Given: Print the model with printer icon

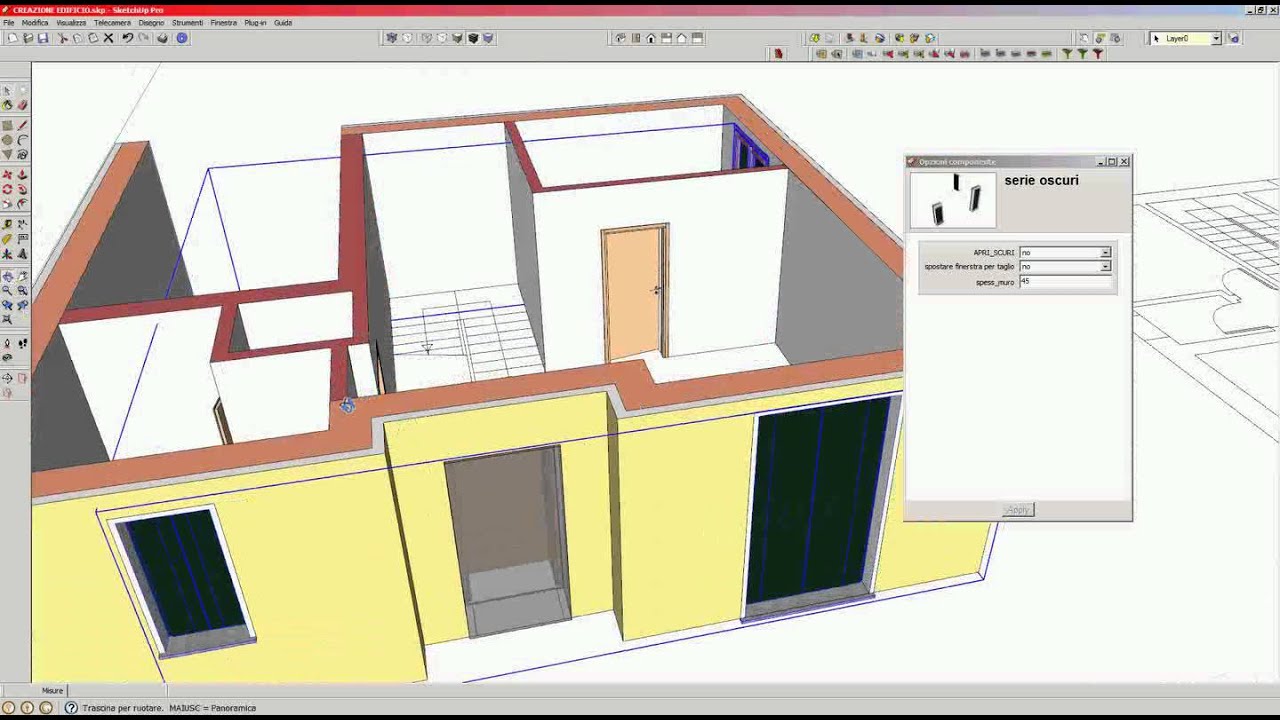Looking at the screenshot, I should pyautogui.click(x=162, y=38).
